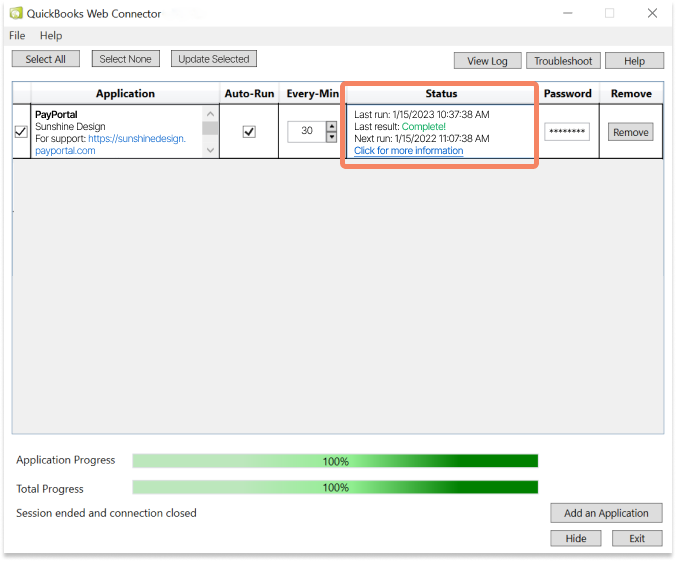
Task: Open the Click for more information link
Action: (409, 150)
